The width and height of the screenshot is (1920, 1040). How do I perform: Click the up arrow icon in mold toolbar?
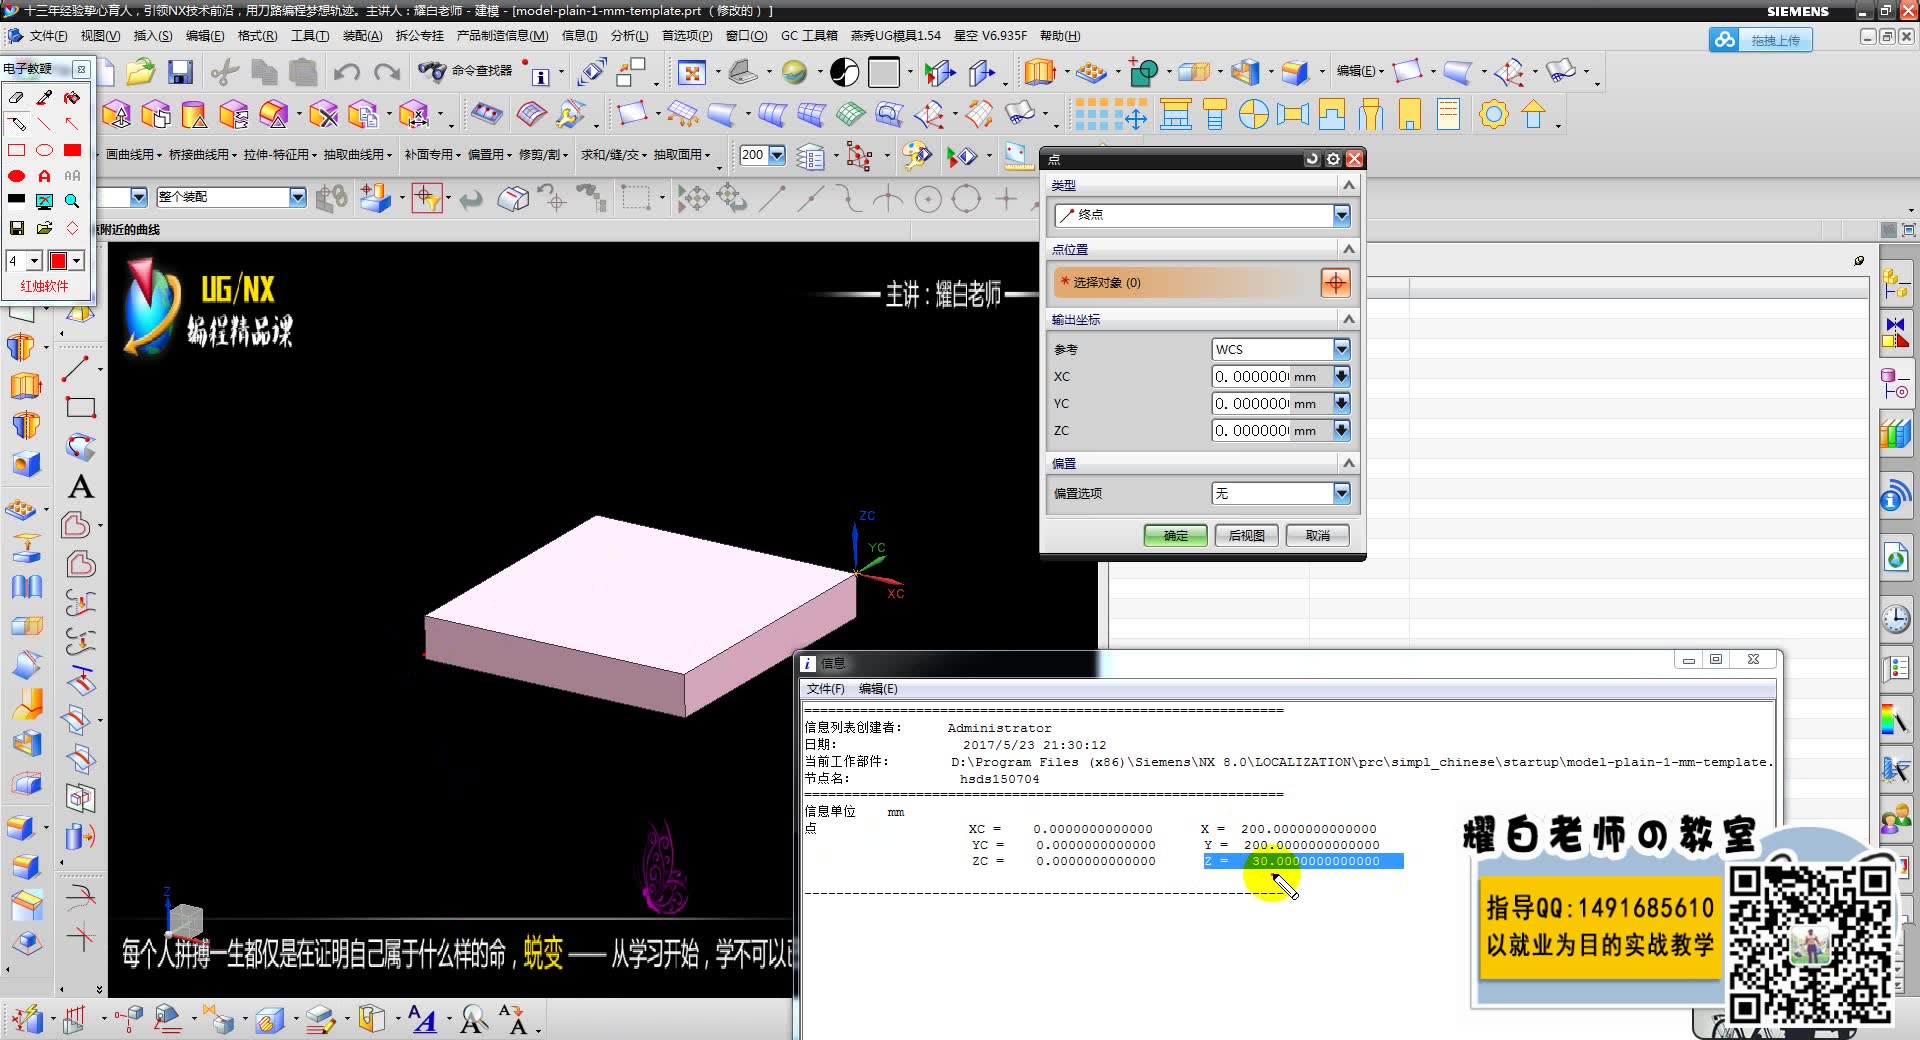point(1533,115)
